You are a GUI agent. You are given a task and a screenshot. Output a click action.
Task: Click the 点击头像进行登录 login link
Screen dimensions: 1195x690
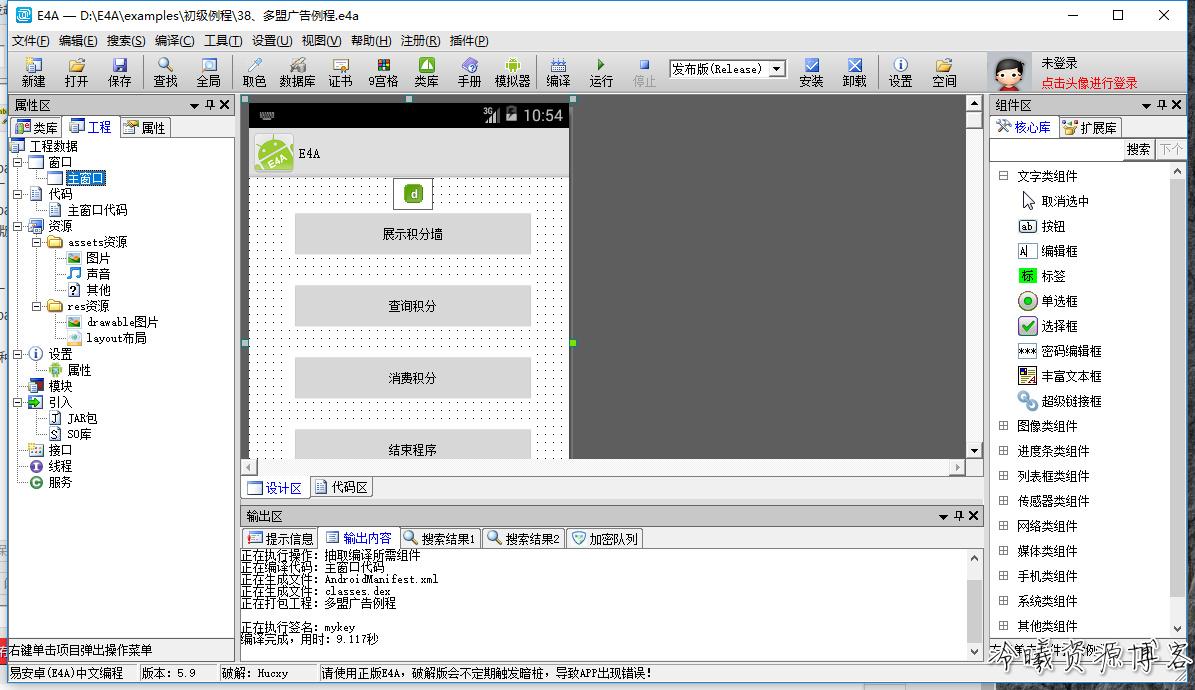pyautogui.click(x=1089, y=83)
